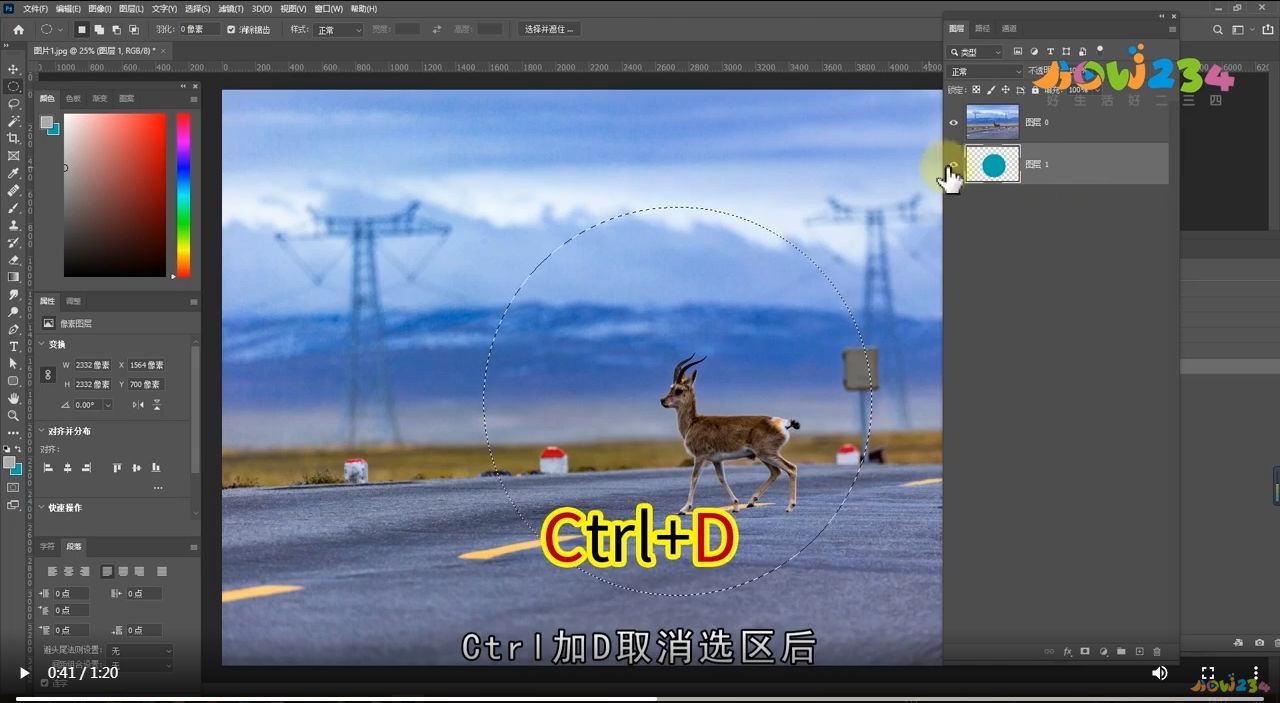Select the Pen tool

14,329
